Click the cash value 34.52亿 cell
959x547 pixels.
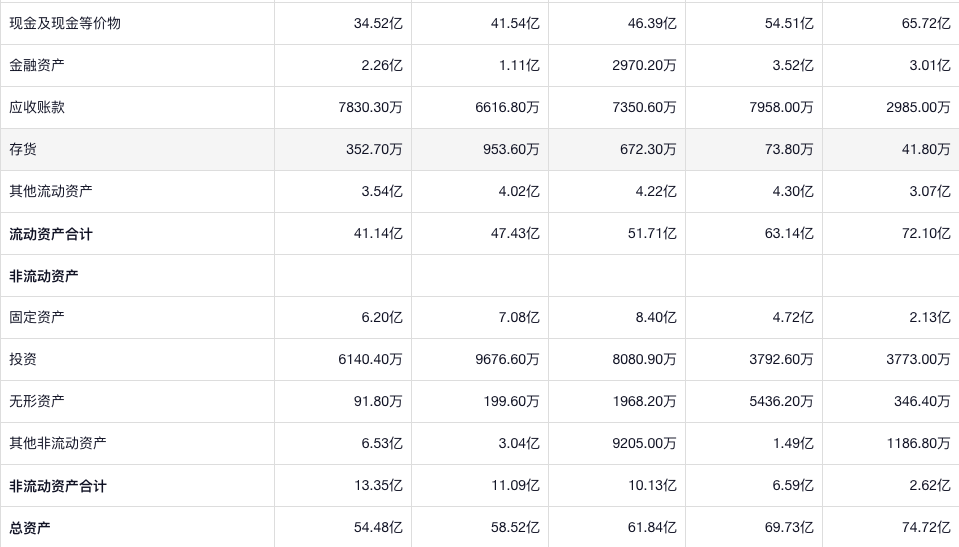378,23
